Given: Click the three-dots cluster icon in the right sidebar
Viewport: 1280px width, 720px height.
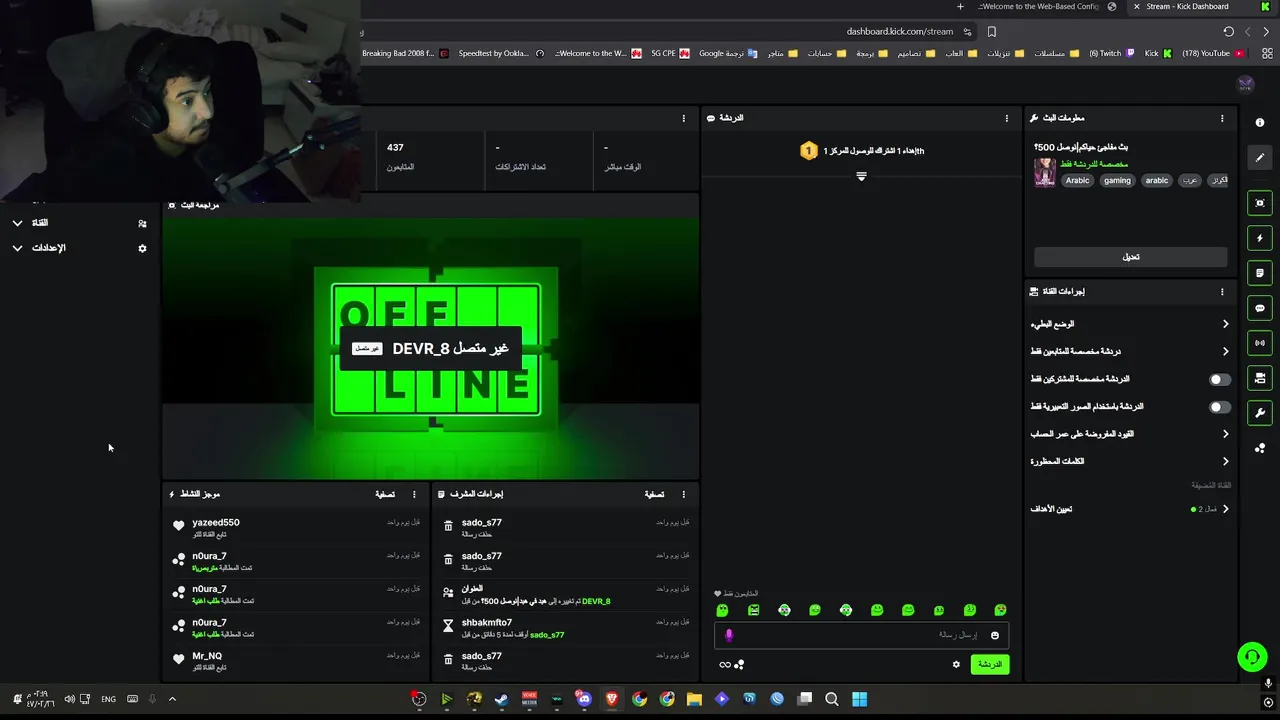Looking at the screenshot, I should click(x=1260, y=448).
